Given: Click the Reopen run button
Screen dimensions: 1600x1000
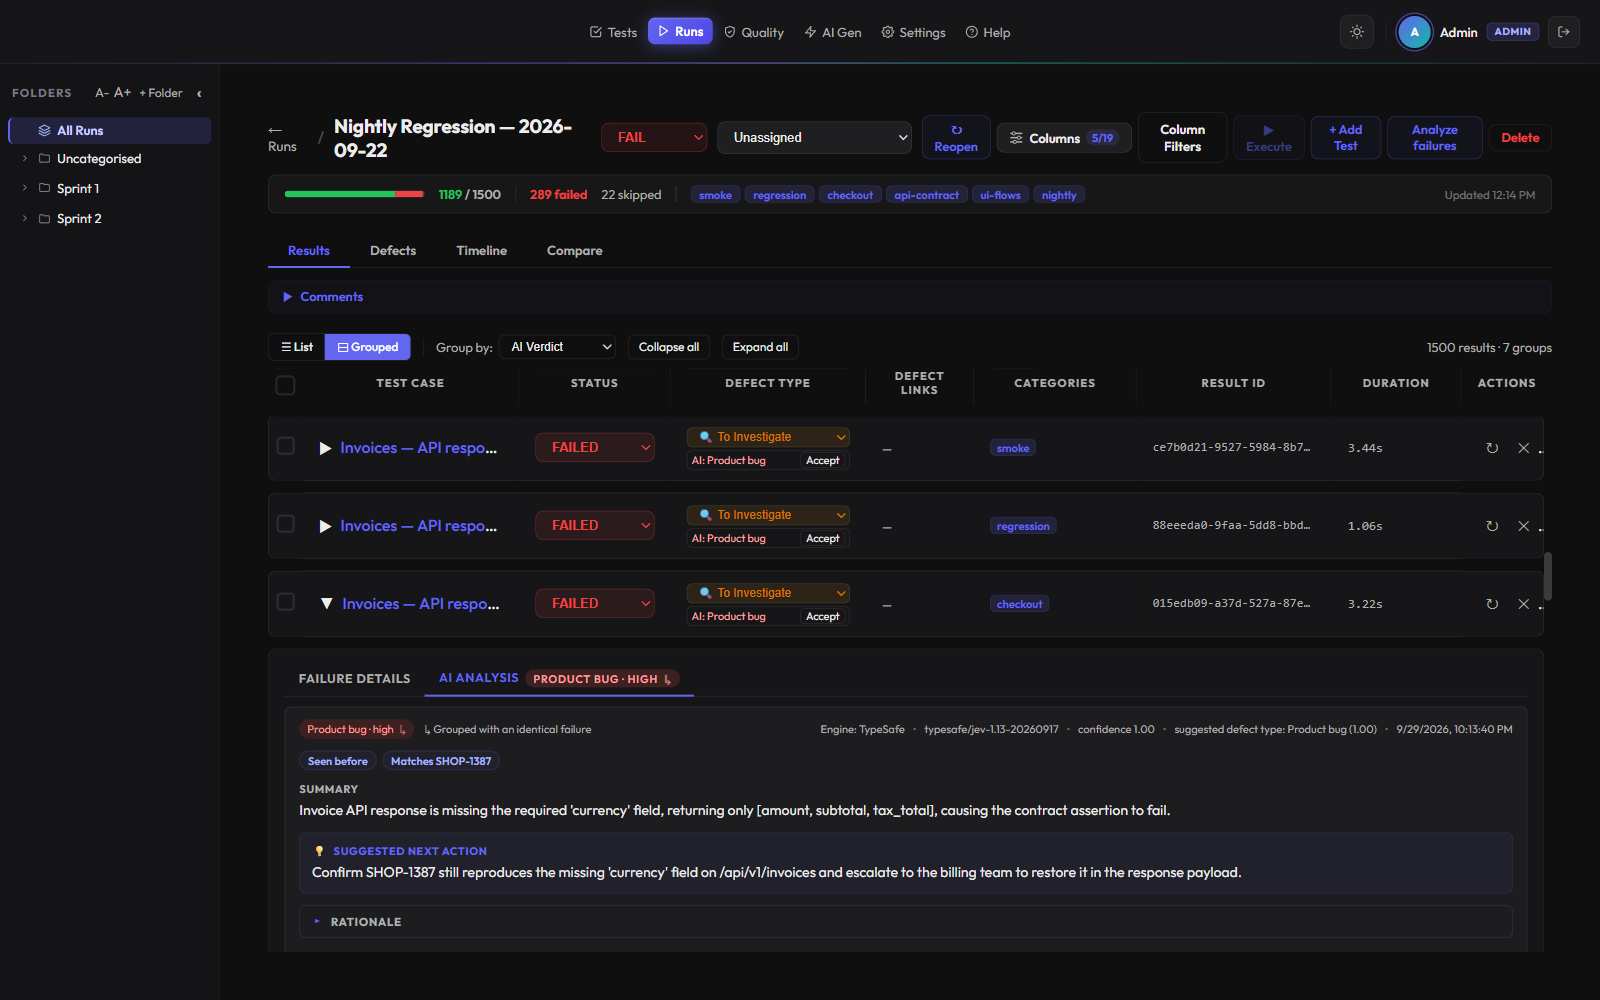Looking at the screenshot, I should (956, 138).
